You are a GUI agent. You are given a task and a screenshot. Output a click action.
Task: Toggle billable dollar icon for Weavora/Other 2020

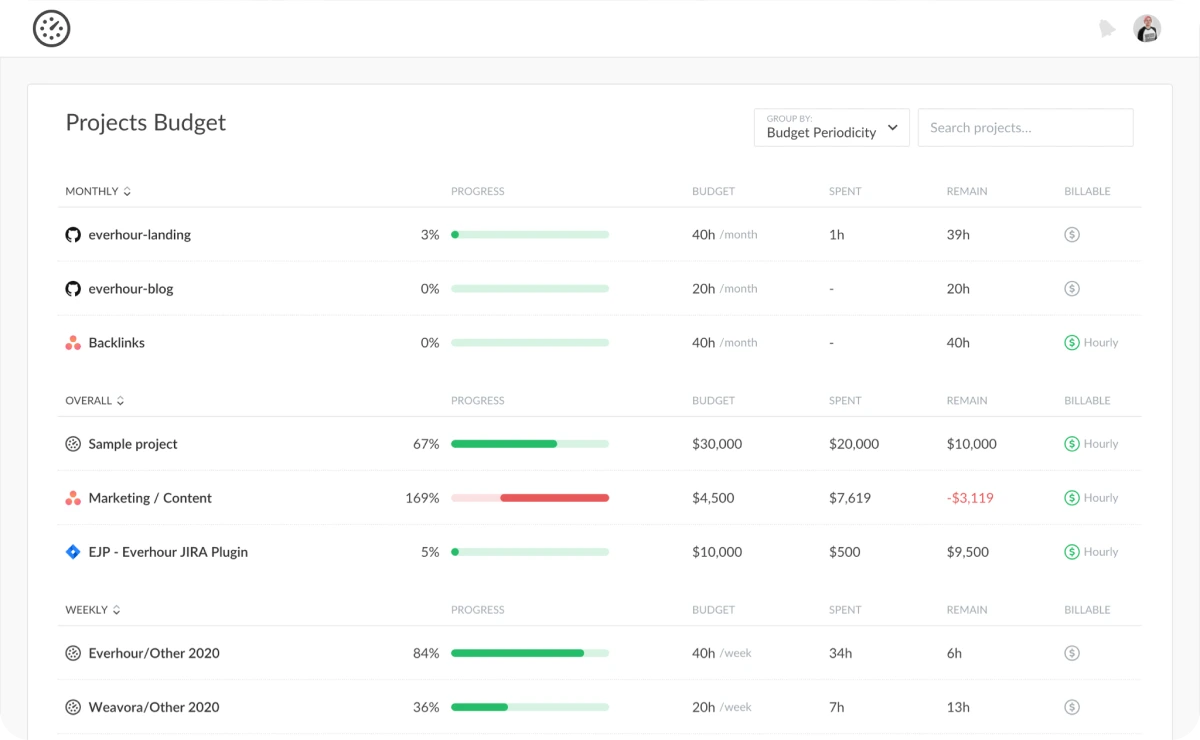(x=1072, y=707)
